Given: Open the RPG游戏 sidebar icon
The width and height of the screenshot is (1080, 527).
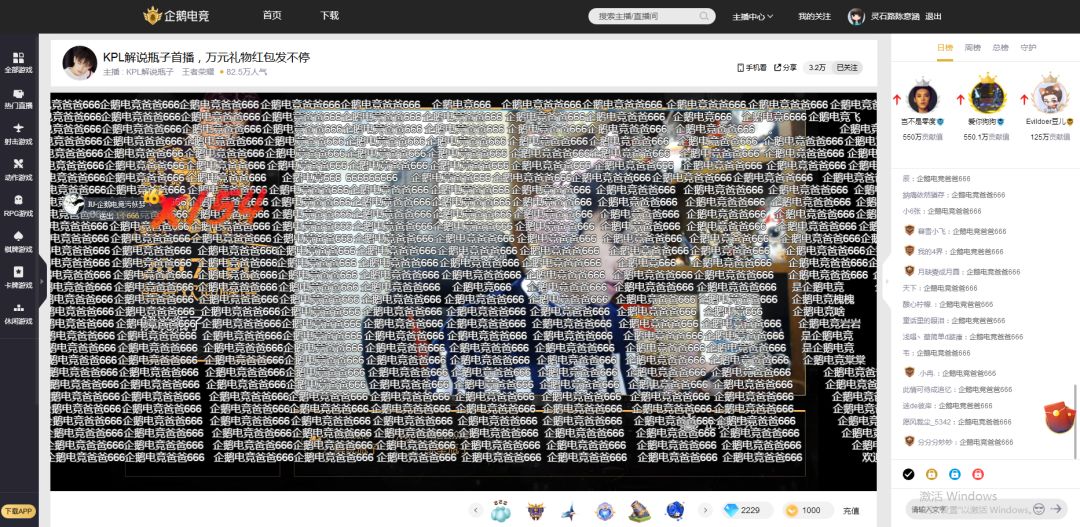Looking at the screenshot, I should coord(19,206).
